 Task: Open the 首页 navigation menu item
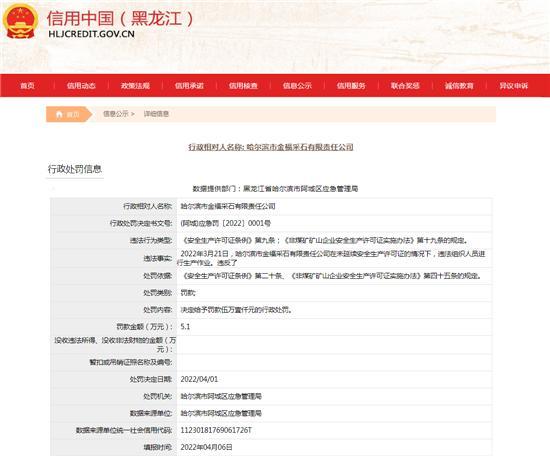(x=27, y=86)
